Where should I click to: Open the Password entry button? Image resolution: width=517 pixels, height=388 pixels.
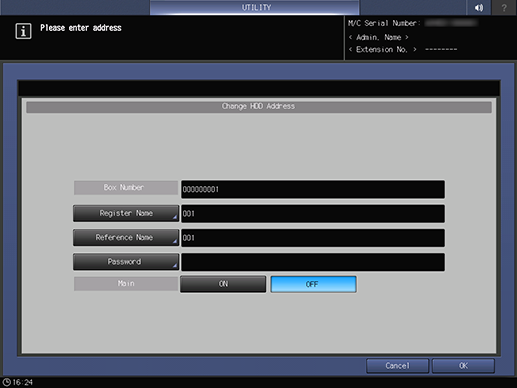[126, 262]
